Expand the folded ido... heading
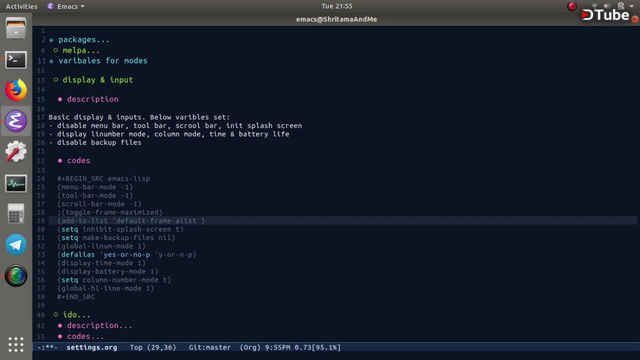Viewport: 640px width, 360px height. pos(76,315)
